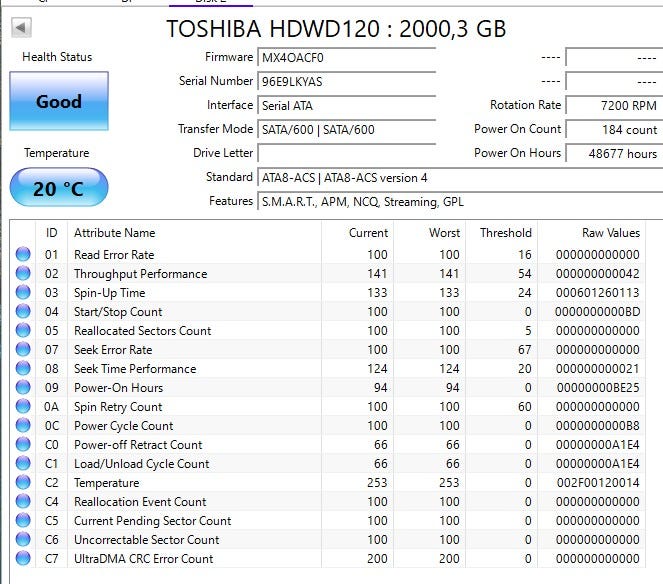
Task: Select the Reallocation Event Count attribute name
Action: pos(140,502)
